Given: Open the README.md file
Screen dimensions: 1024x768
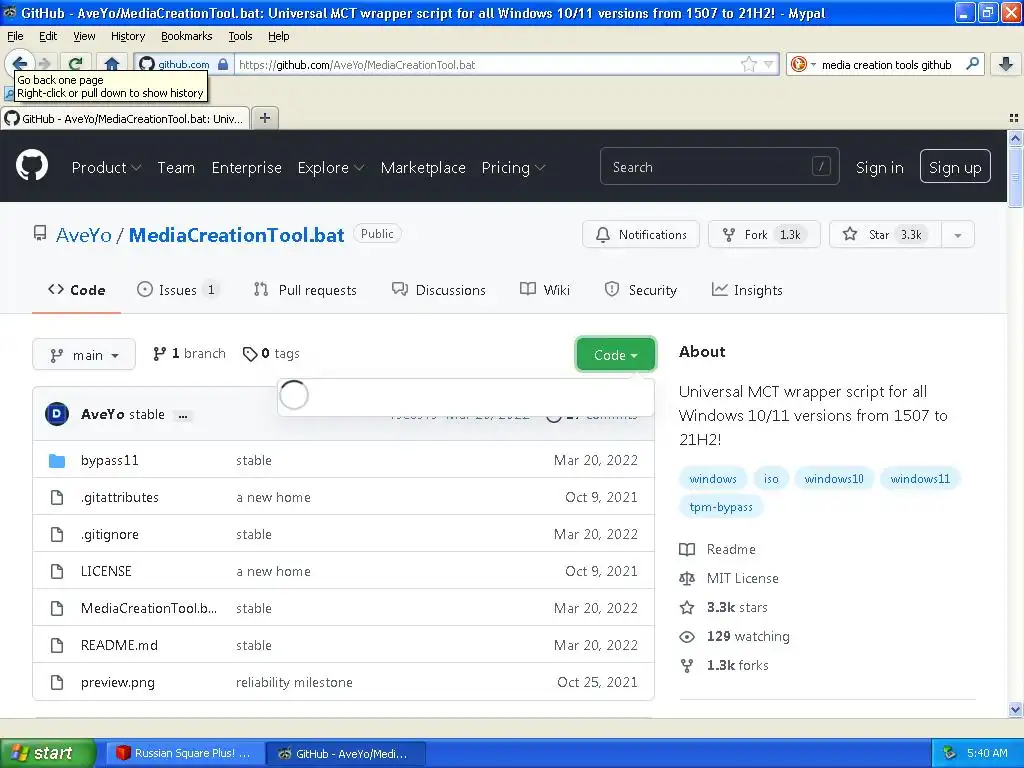Looking at the screenshot, I should [119, 645].
